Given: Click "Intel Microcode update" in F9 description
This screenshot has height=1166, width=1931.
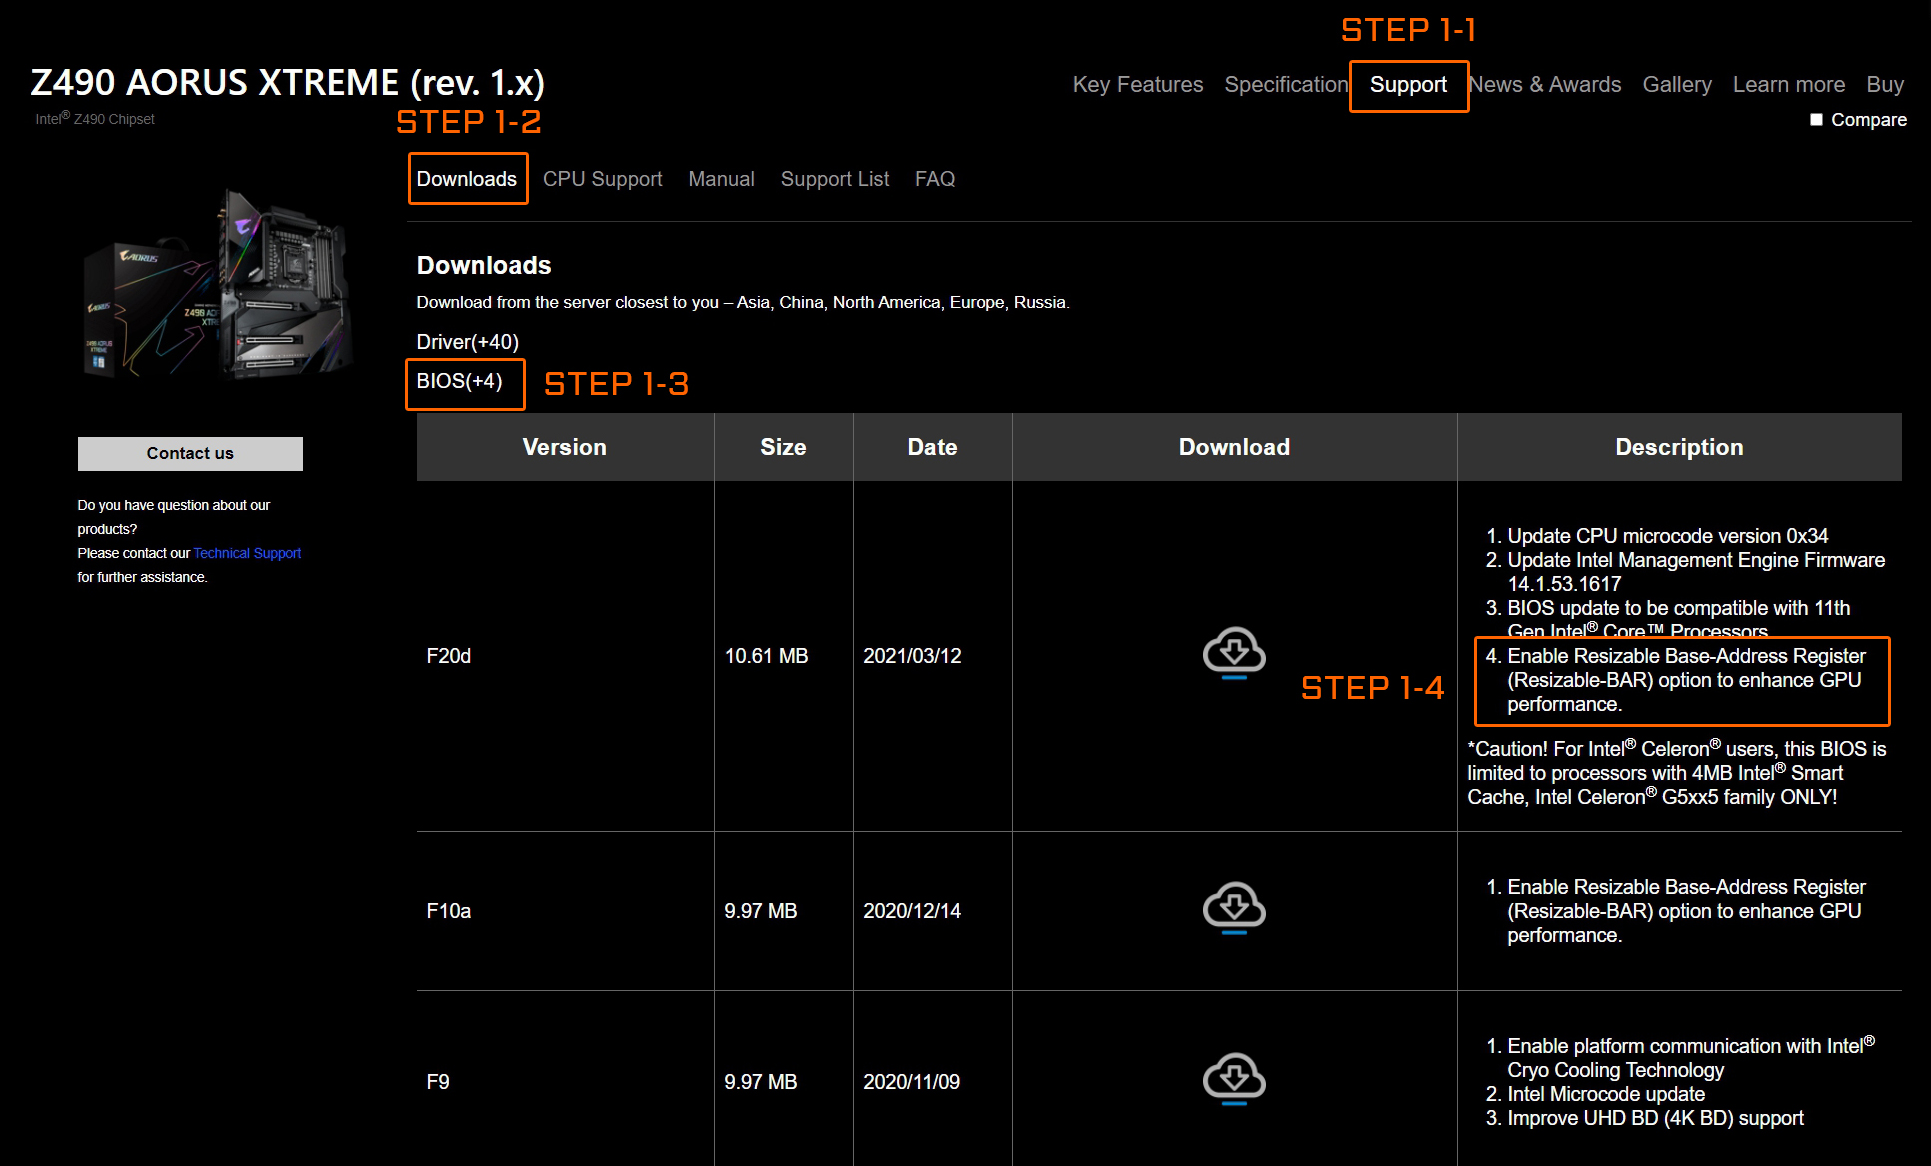Looking at the screenshot, I should (x=1606, y=1094).
